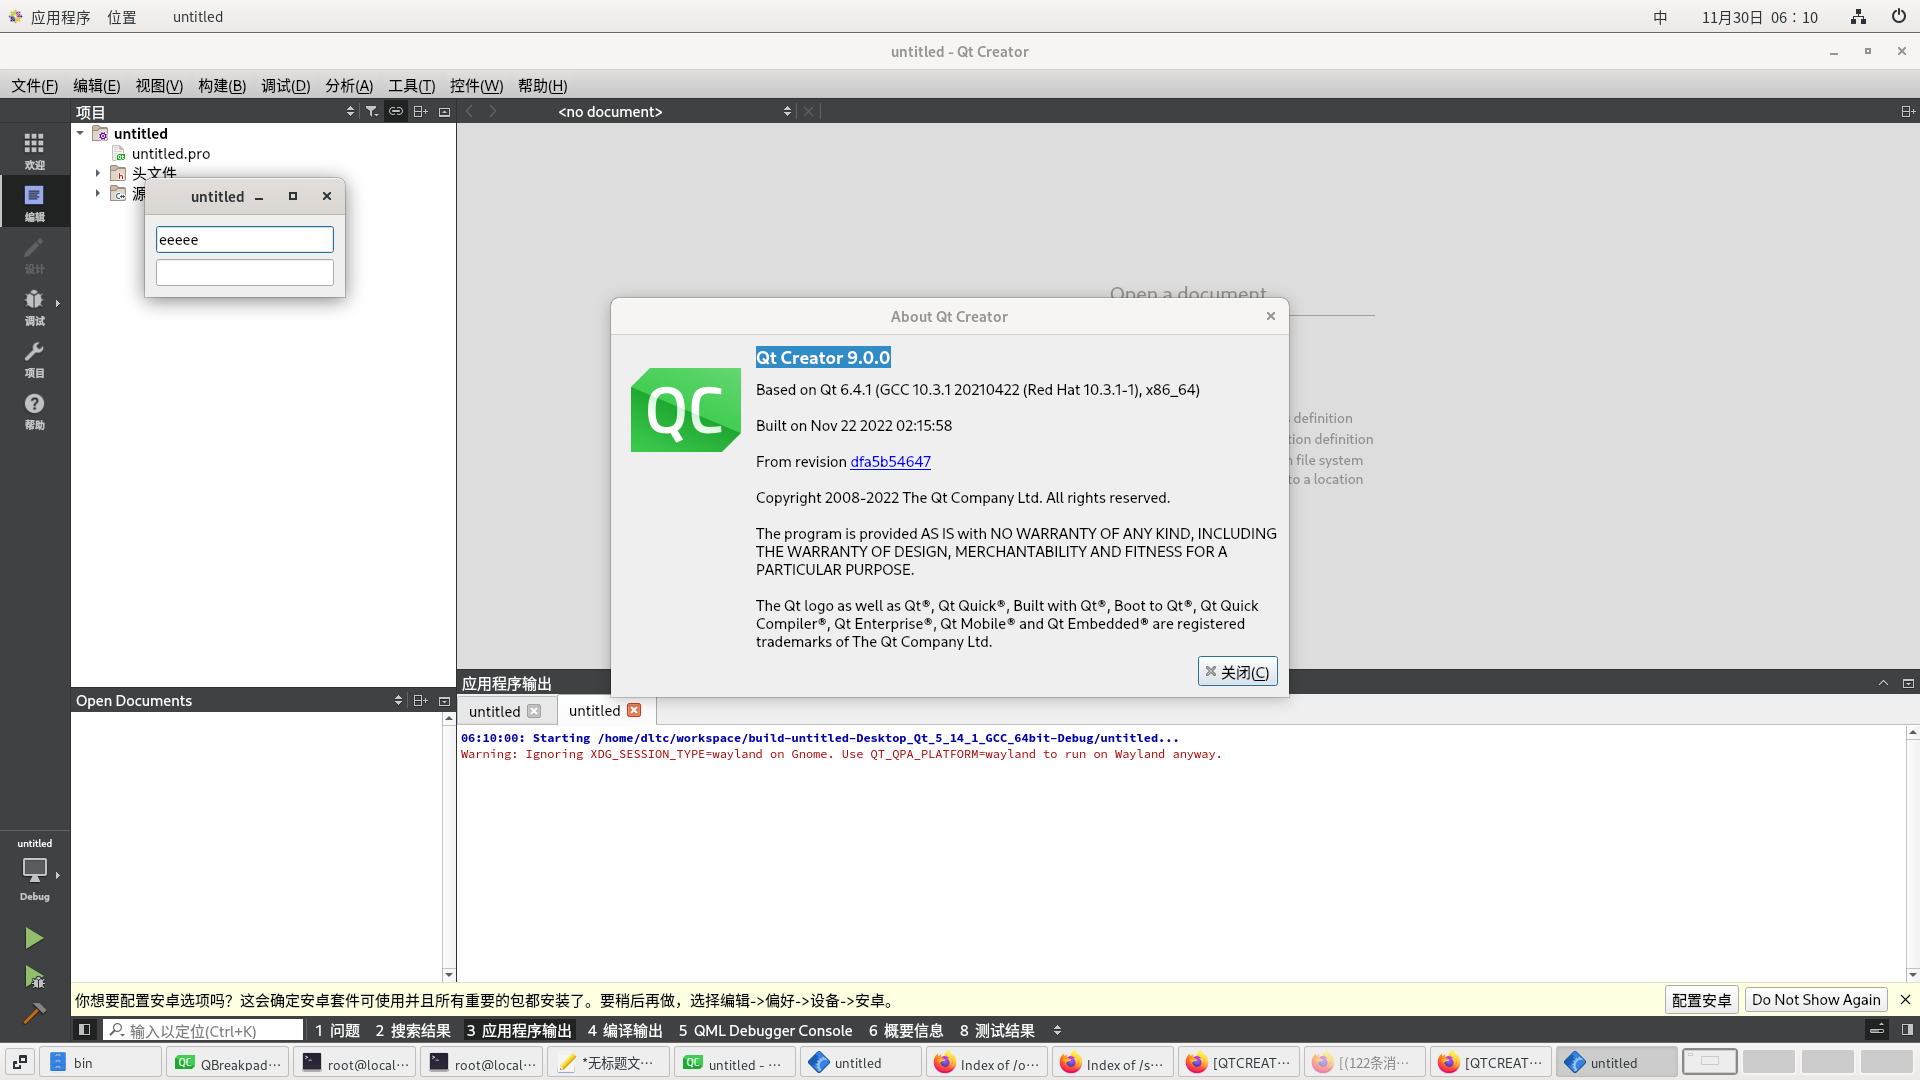Screen dimensions: 1920x1080
Task: Open the <no document> file dropdown
Action: pos(675,111)
